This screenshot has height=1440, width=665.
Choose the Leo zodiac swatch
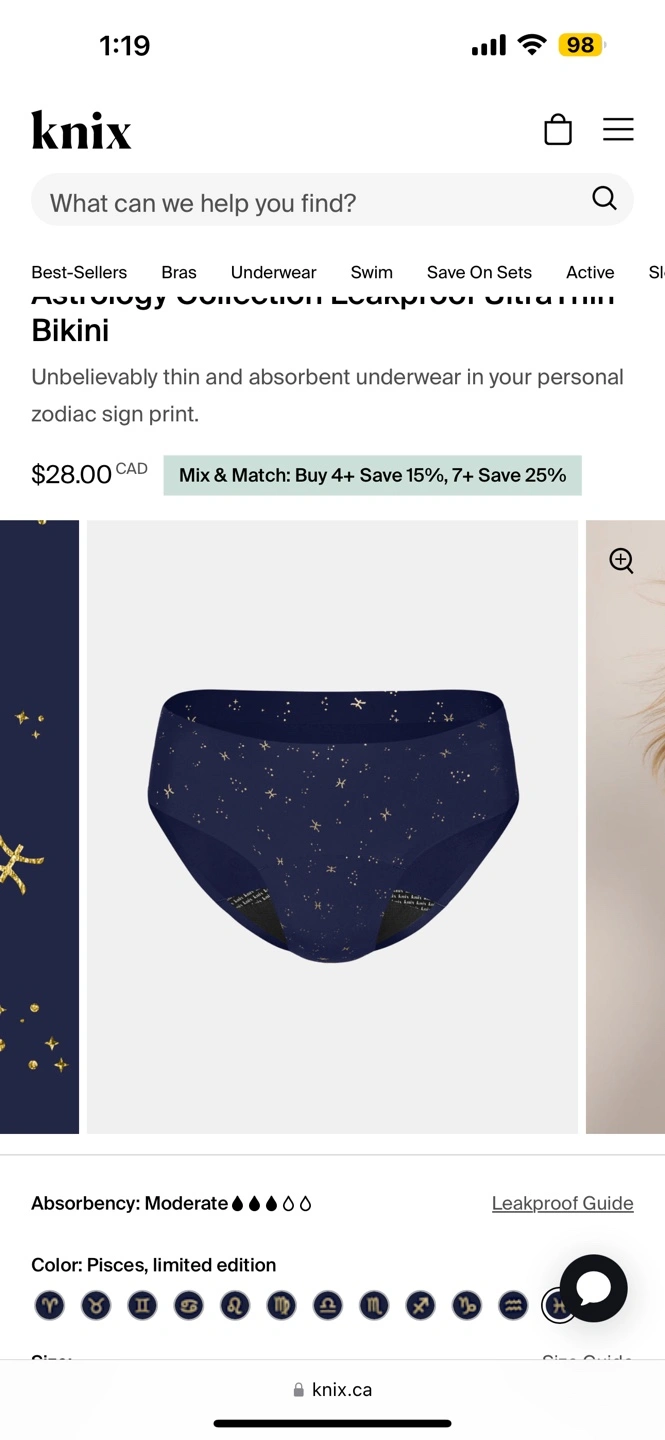point(235,1305)
